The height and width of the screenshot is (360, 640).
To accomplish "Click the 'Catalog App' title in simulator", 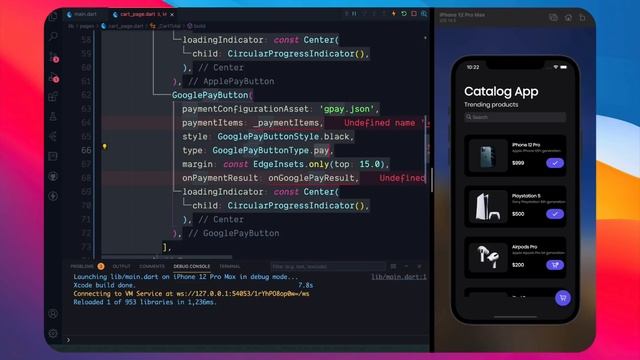I will tap(501, 91).
